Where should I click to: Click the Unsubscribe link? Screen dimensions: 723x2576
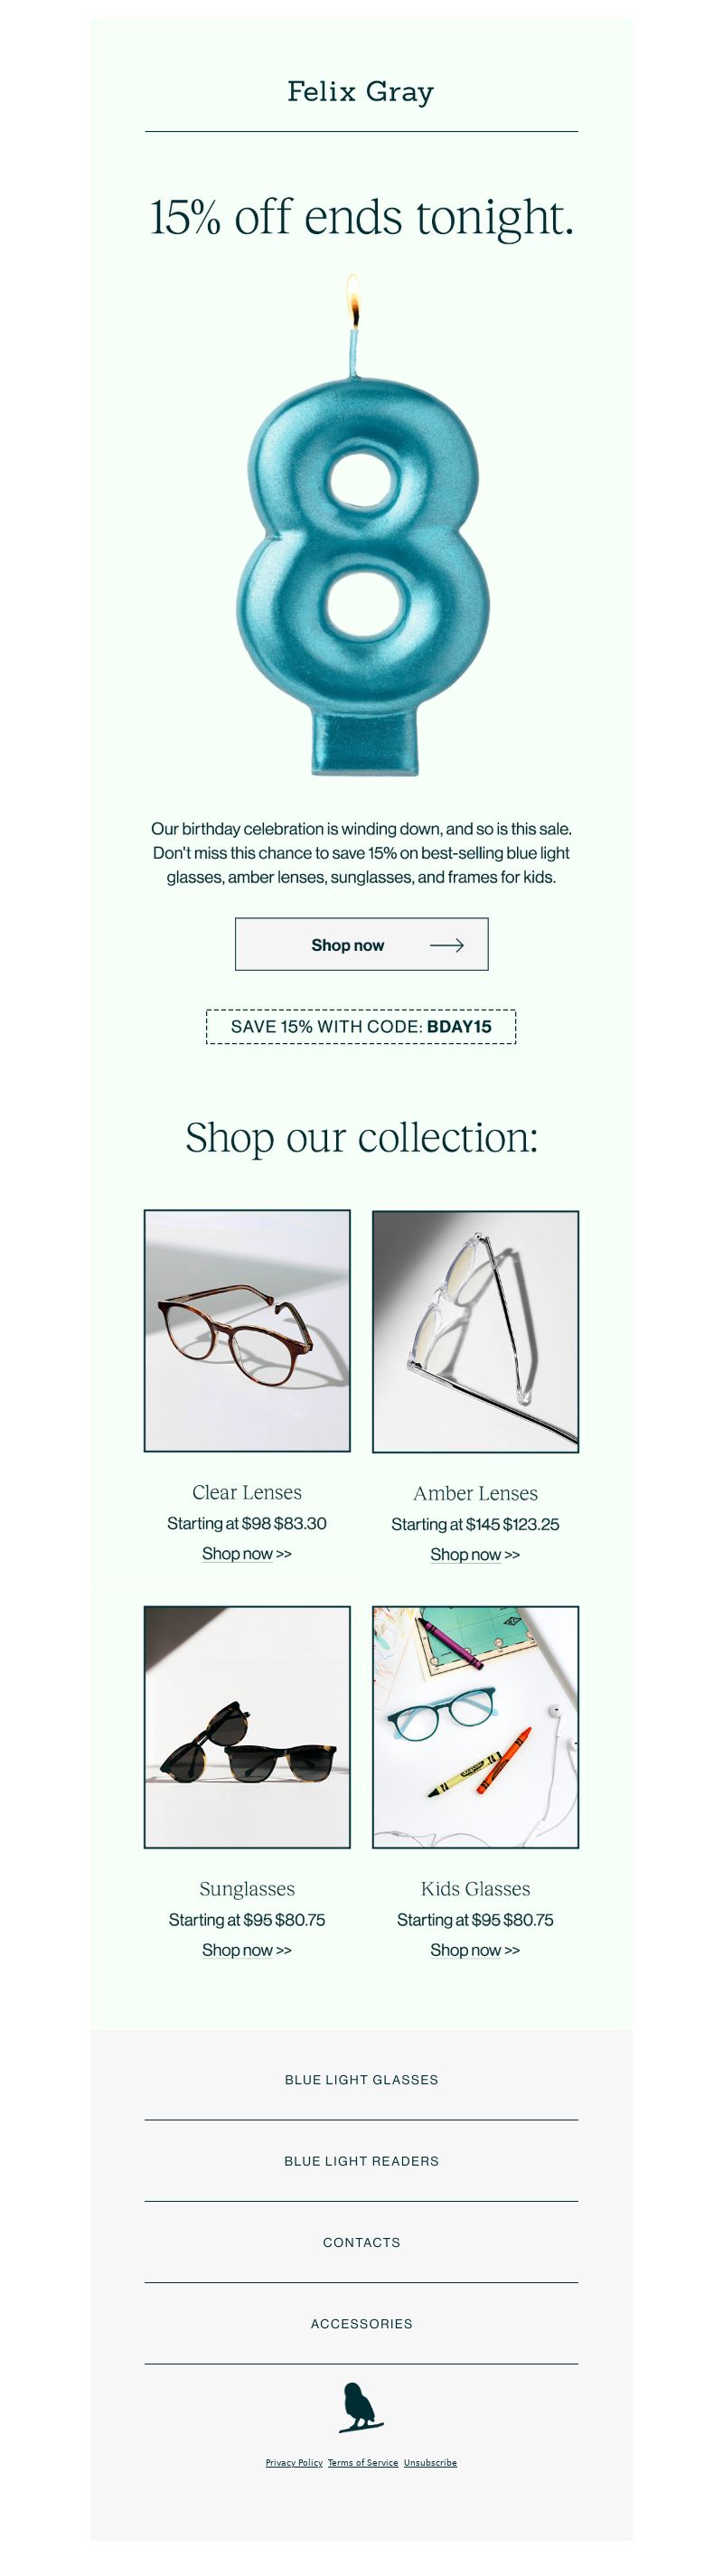[x=430, y=2463]
